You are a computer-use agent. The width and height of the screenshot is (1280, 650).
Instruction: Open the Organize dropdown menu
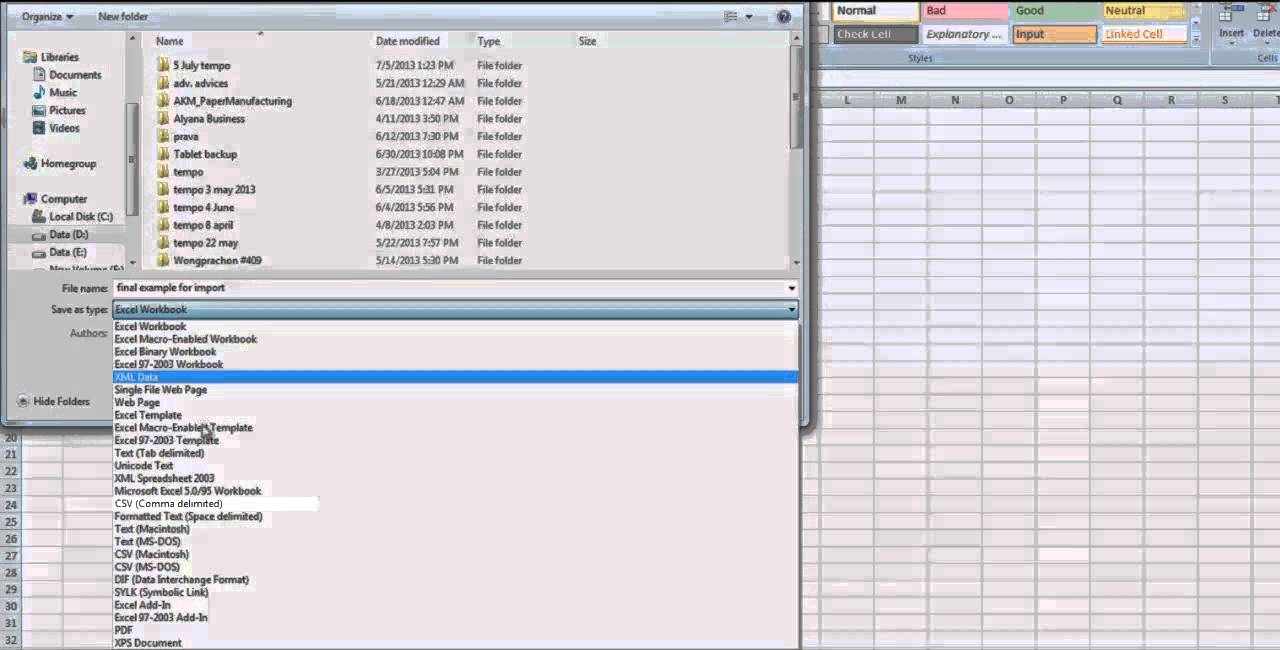point(47,17)
